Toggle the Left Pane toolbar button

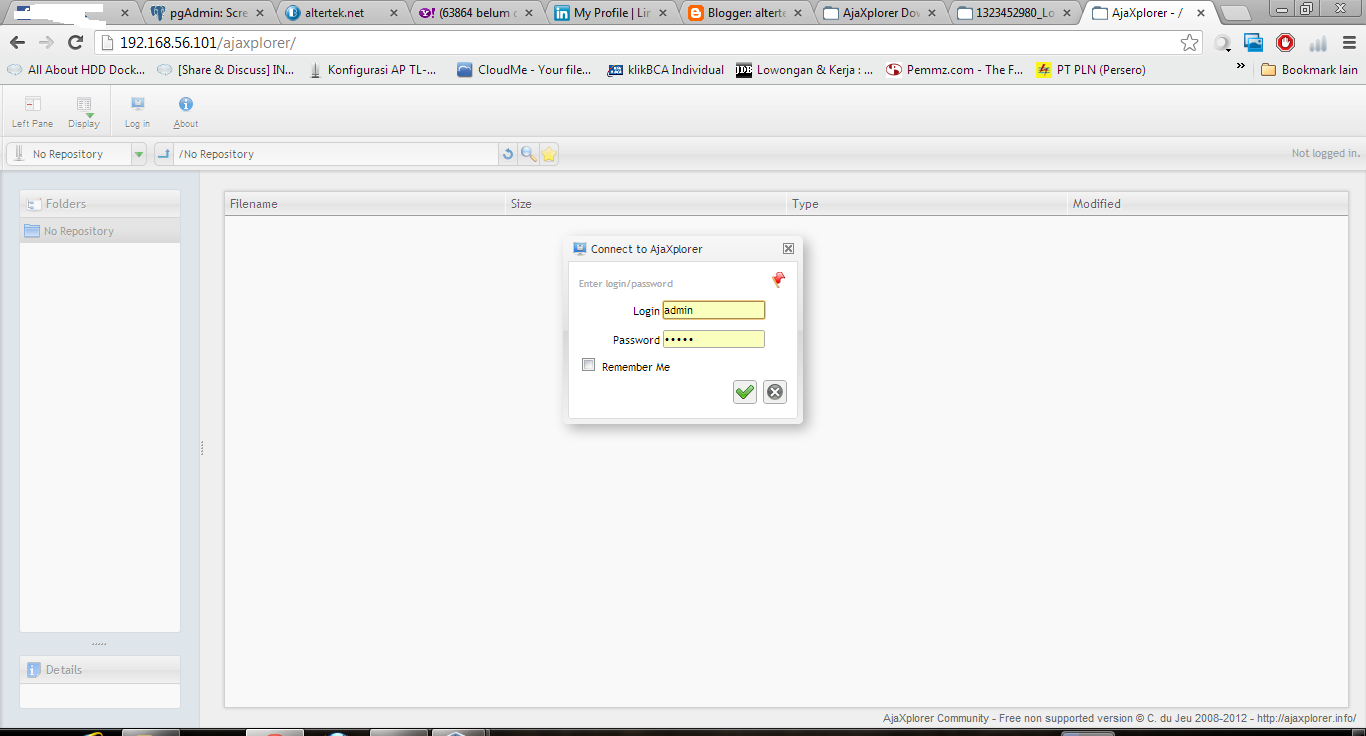click(x=32, y=112)
